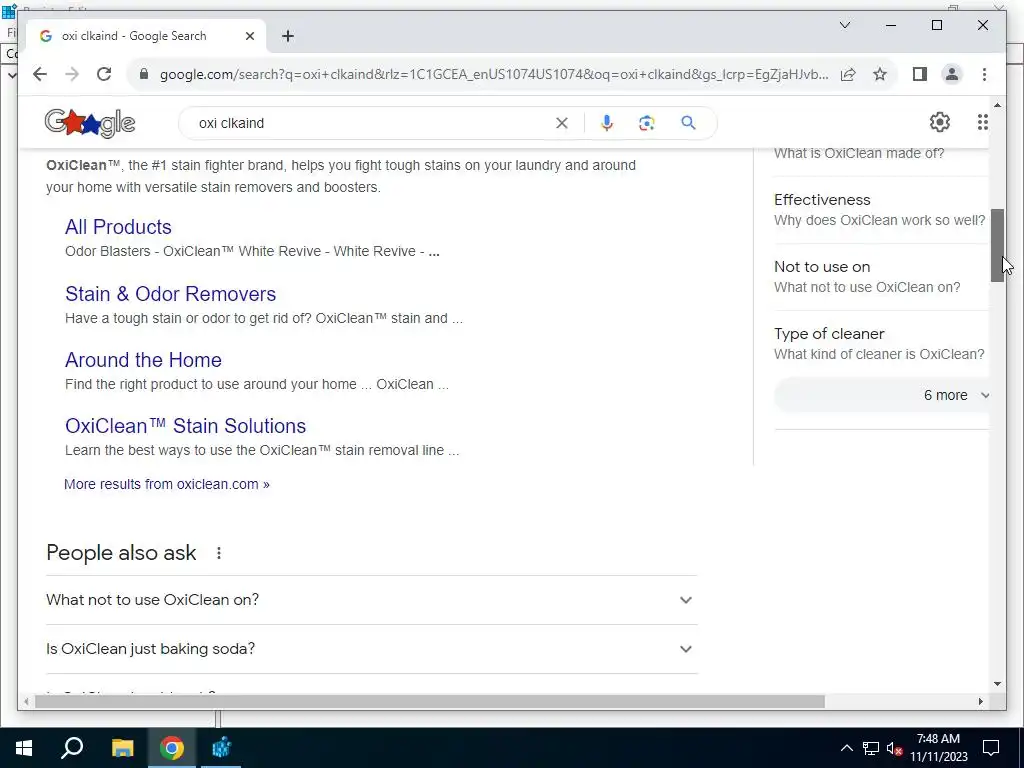Open the network status tray icon

(x=871, y=748)
